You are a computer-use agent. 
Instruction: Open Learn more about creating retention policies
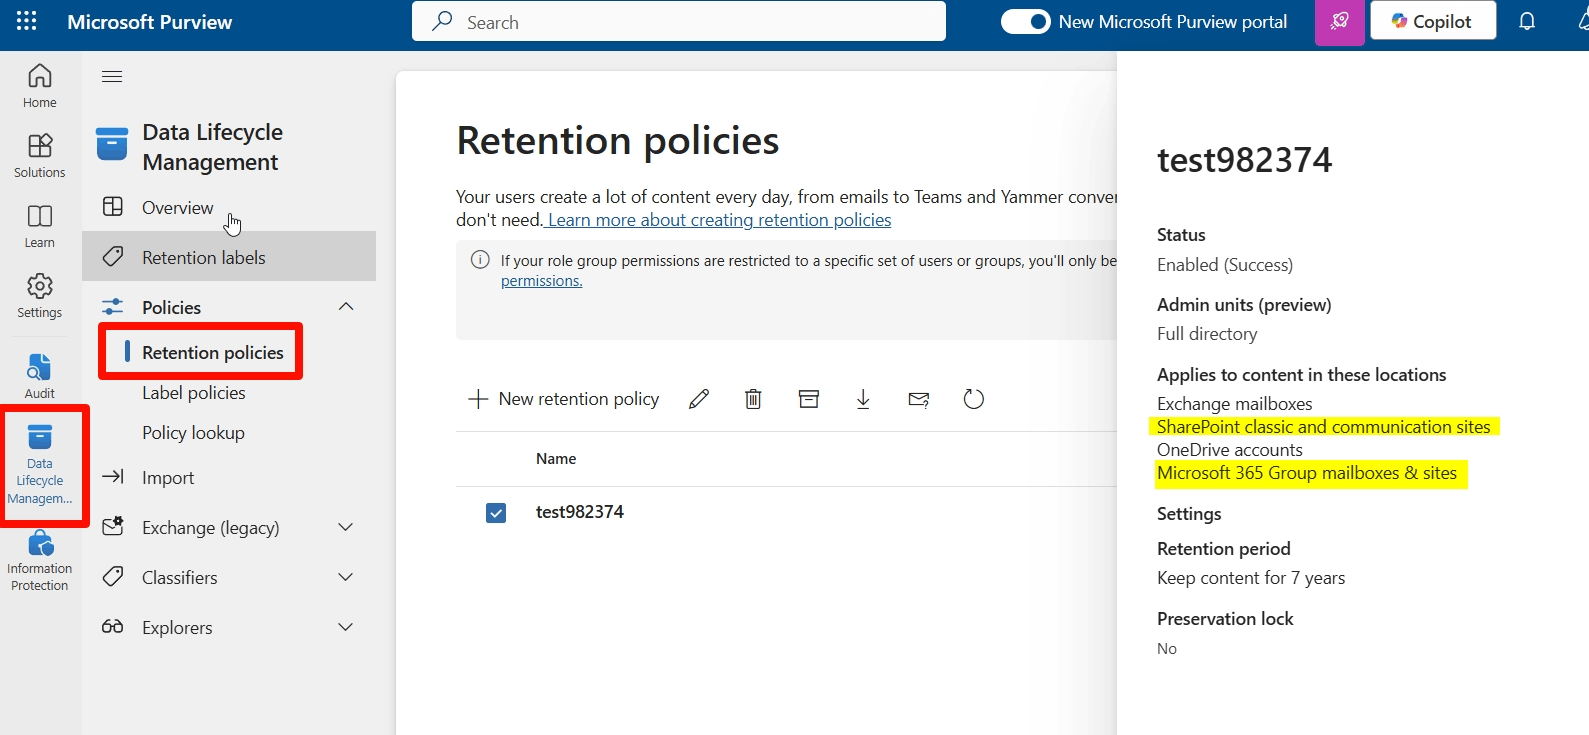(719, 220)
